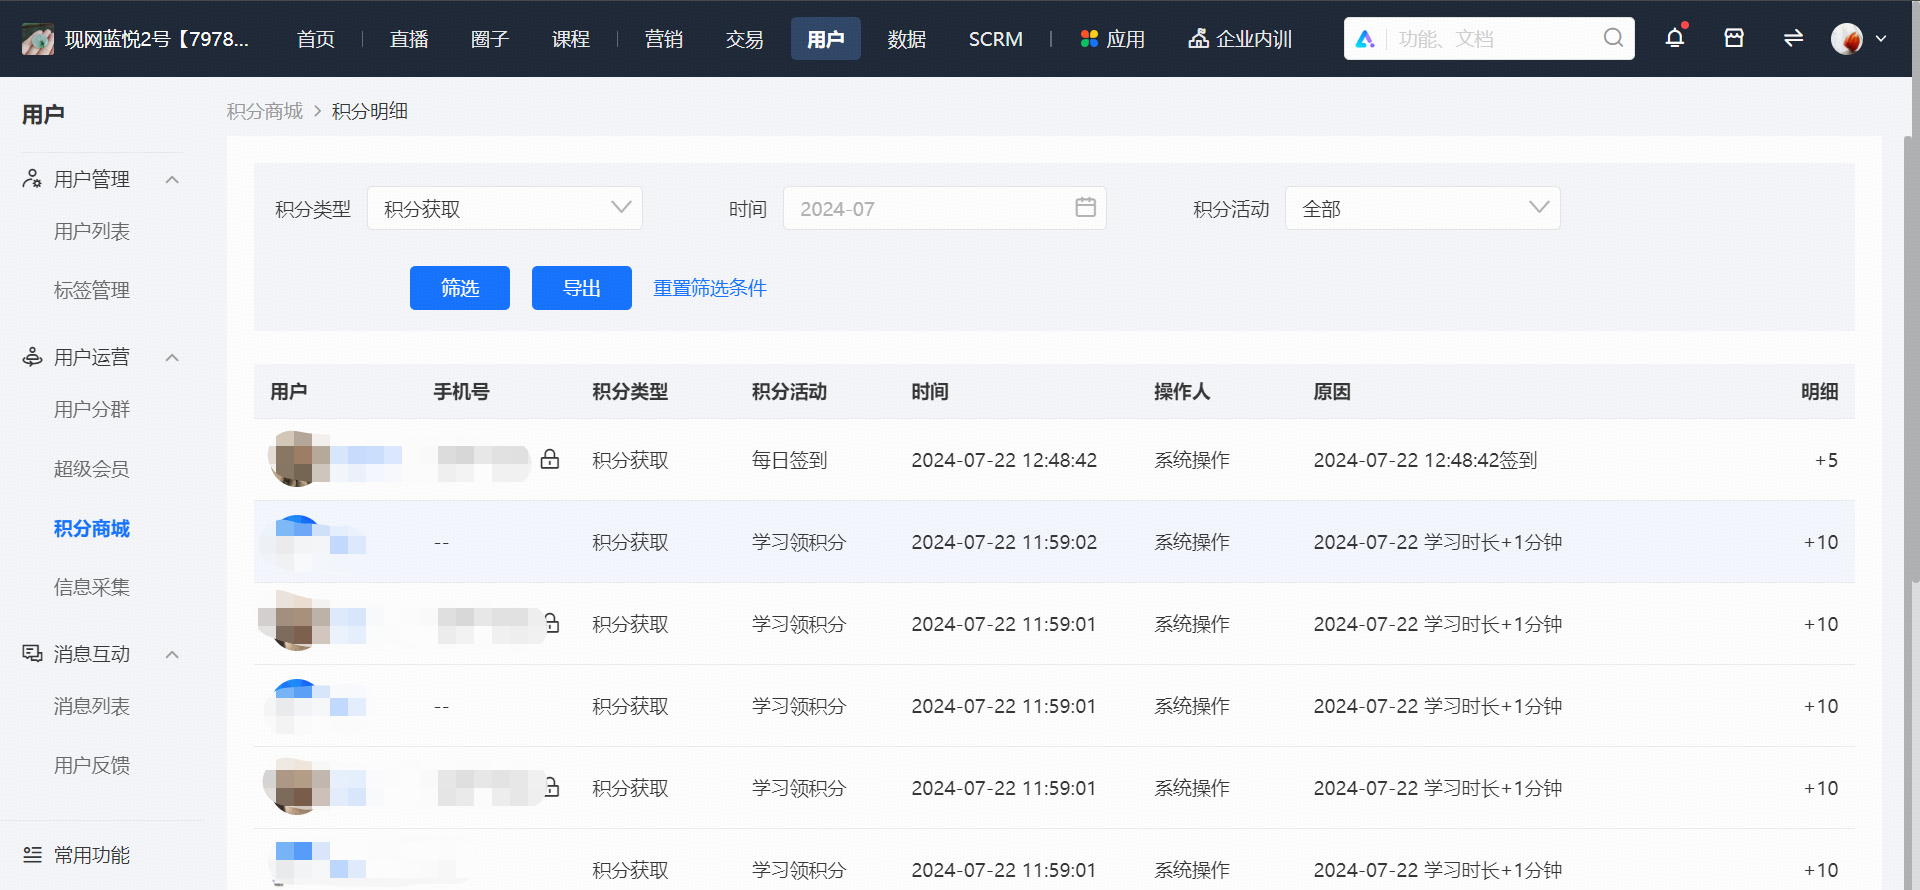The image size is (1920, 890).
Task: Open 信息采集 in sidebar
Action: 92,587
